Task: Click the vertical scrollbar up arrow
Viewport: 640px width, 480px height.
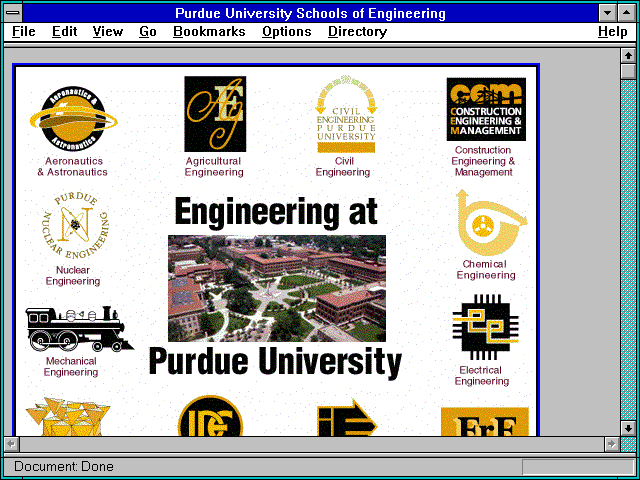Action: tap(628, 56)
